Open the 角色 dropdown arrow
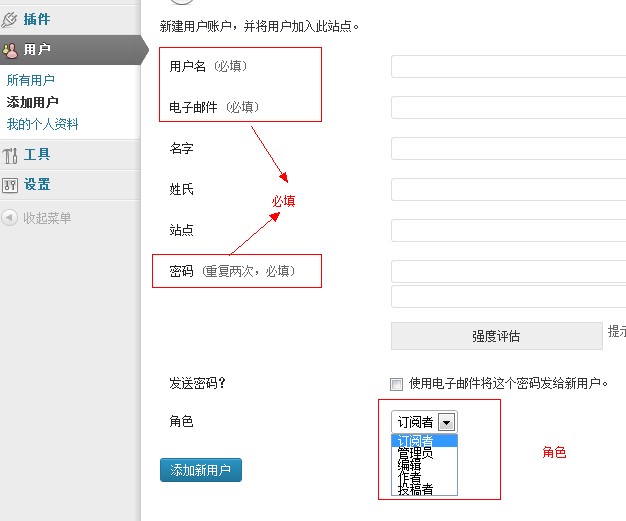Viewport: 626px width, 521px height. (447, 422)
